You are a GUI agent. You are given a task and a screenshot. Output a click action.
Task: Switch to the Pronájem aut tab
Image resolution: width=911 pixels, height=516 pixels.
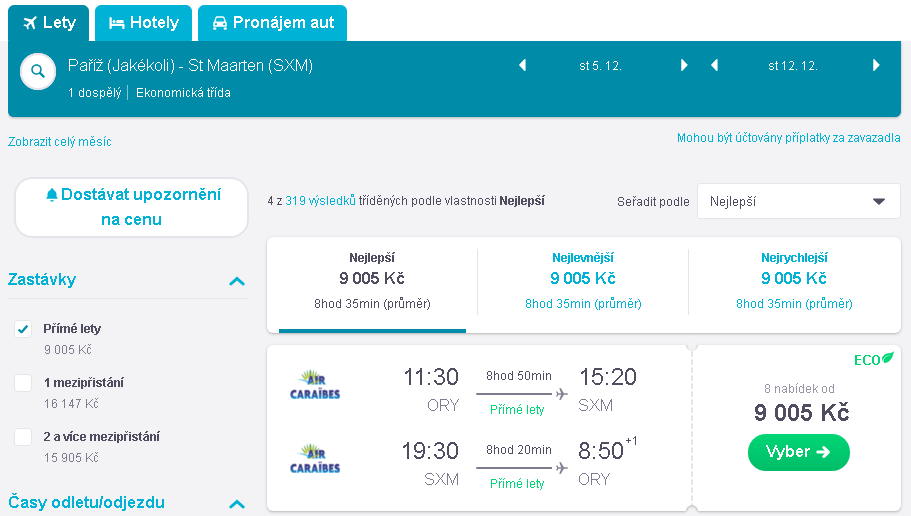pos(272,23)
